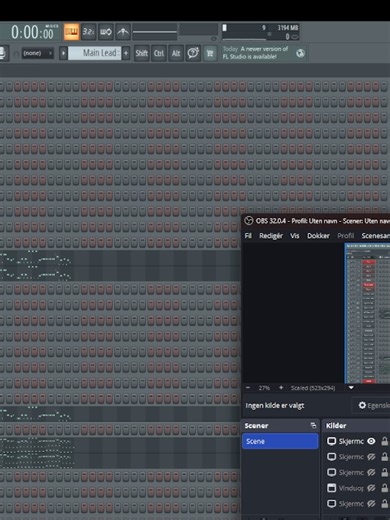
Task: Add a new pattern with the plus button
Action: [x=126, y=53]
